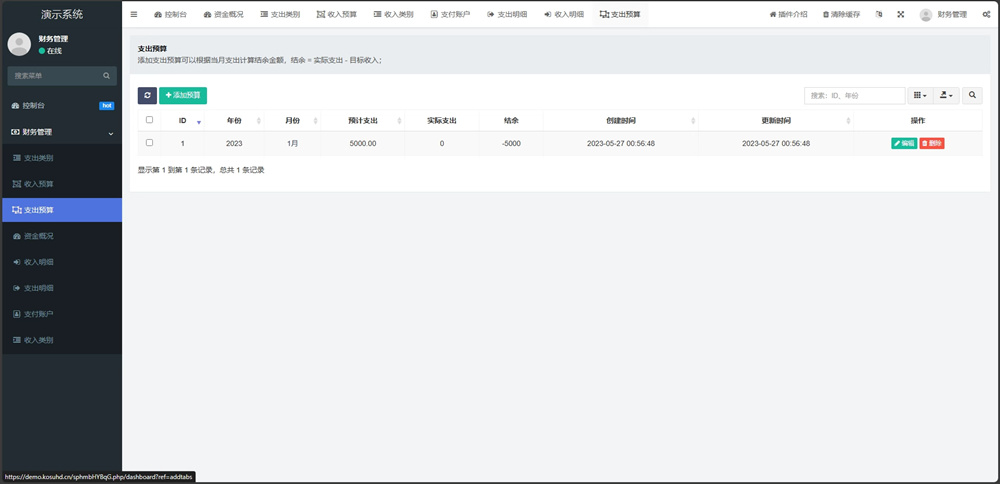This screenshot has height=484, width=1000.
Task: Open the language switch icon in header
Action: (x=879, y=14)
